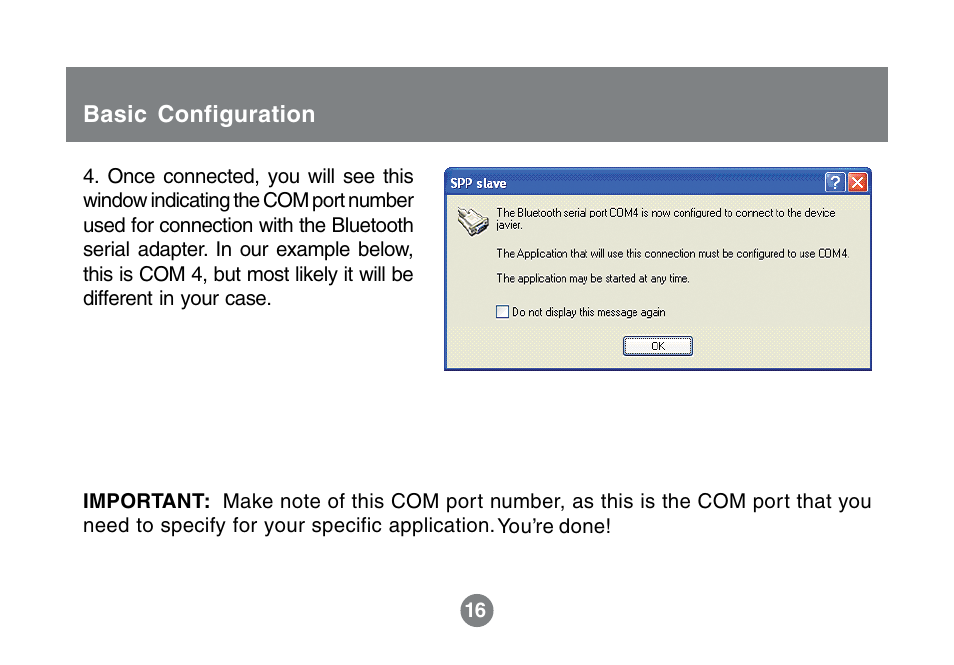The height and width of the screenshot is (665, 954).
Task: Click the page number 16 badge
Action: pyautogui.click(x=476, y=610)
